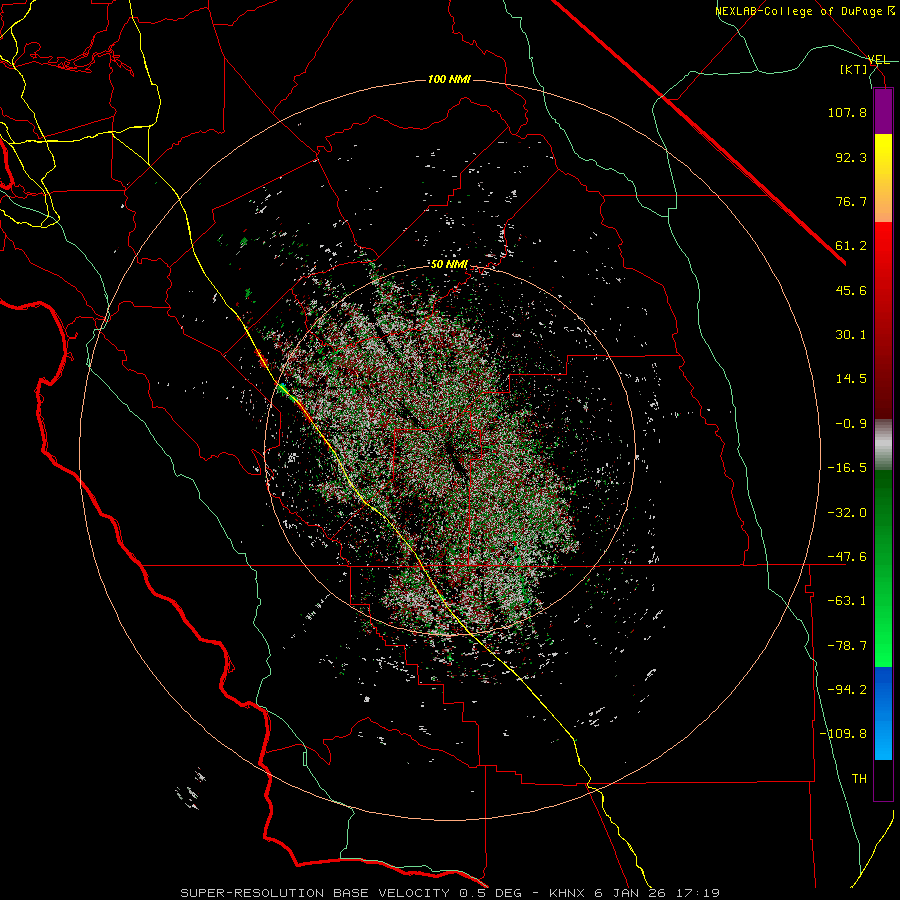Viewport: 900px width, 900px height.
Task: Click the -63.1 legend value
Action: click(847, 601)
